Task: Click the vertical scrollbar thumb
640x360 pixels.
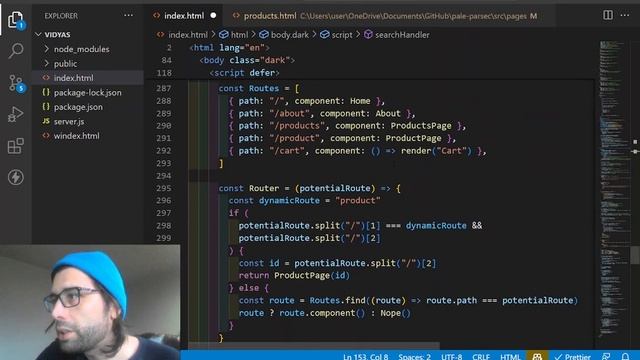Action: [x=635, y=255]
